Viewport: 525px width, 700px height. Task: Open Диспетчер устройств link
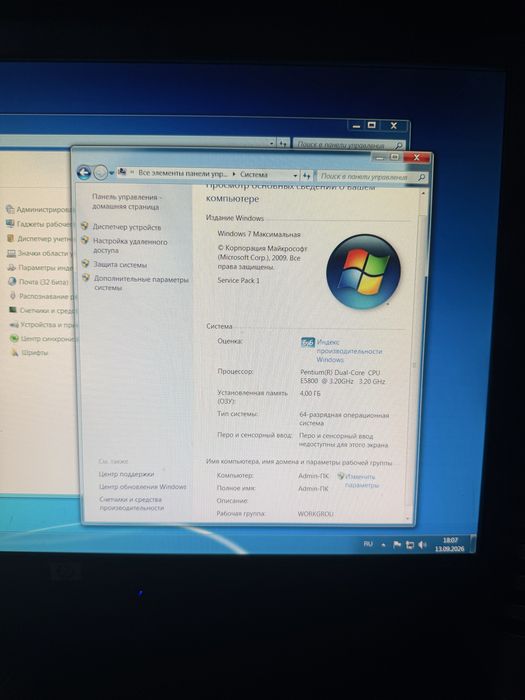[127, 227]
